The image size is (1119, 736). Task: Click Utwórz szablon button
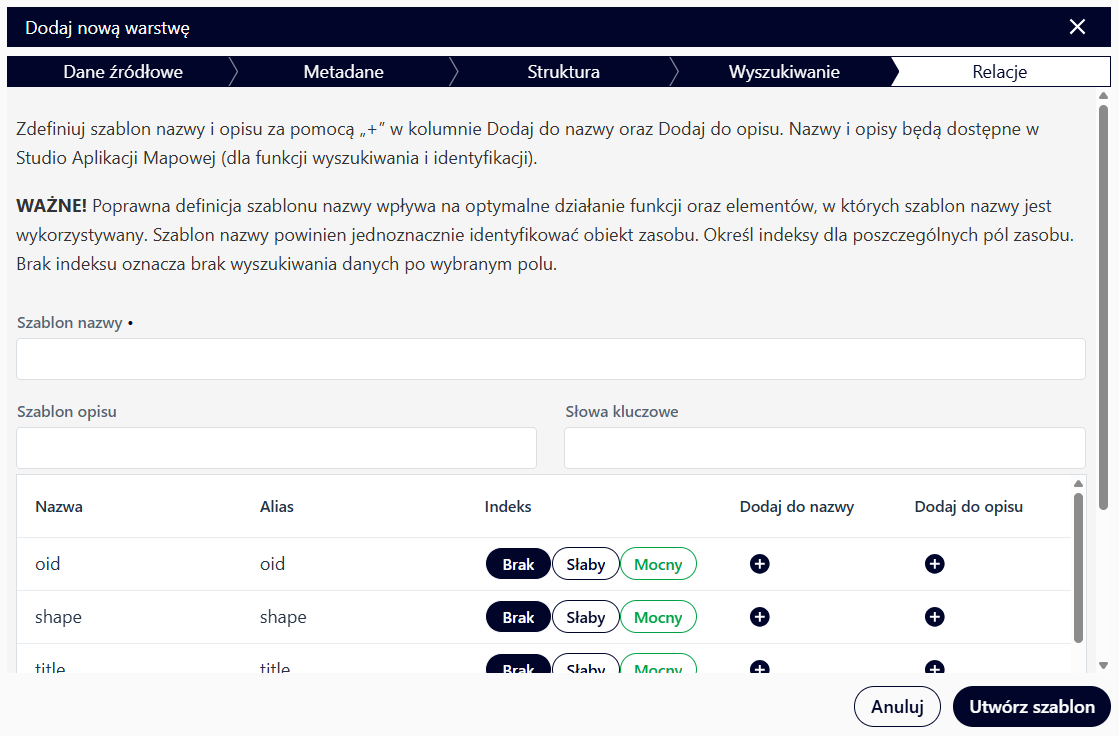1031,706
